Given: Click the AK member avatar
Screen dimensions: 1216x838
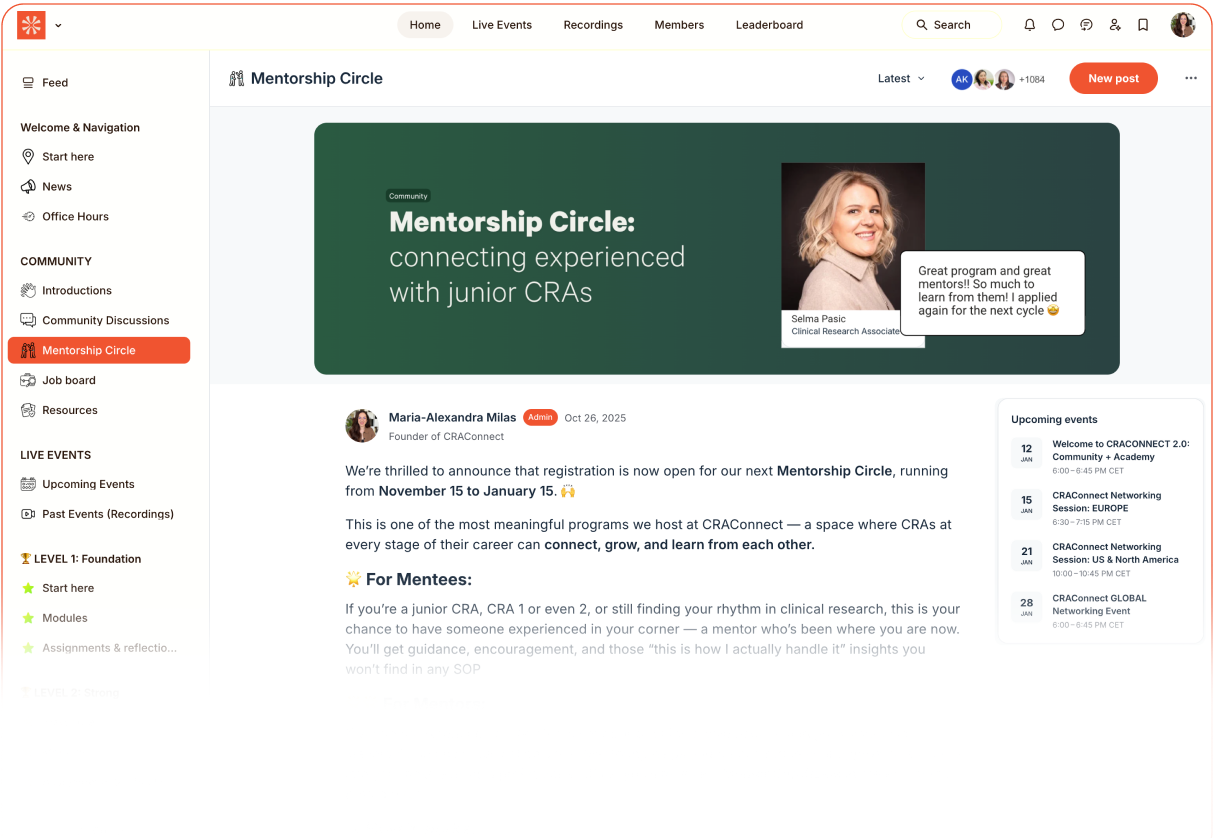Looking at the screenshot, I should click(961, 79).
